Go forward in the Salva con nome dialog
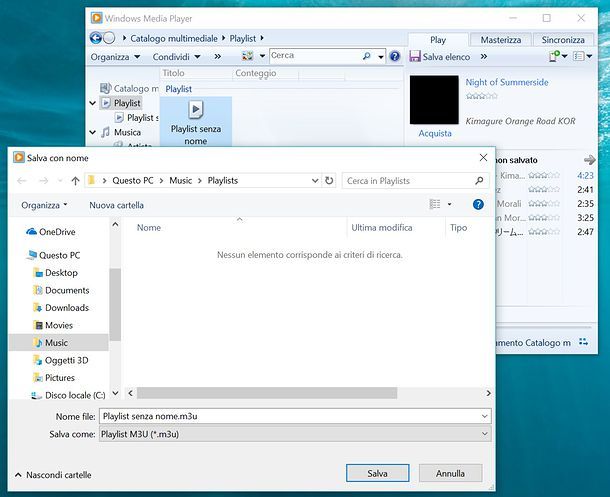This screenshot has width=610, height=497. click(43, 181)
